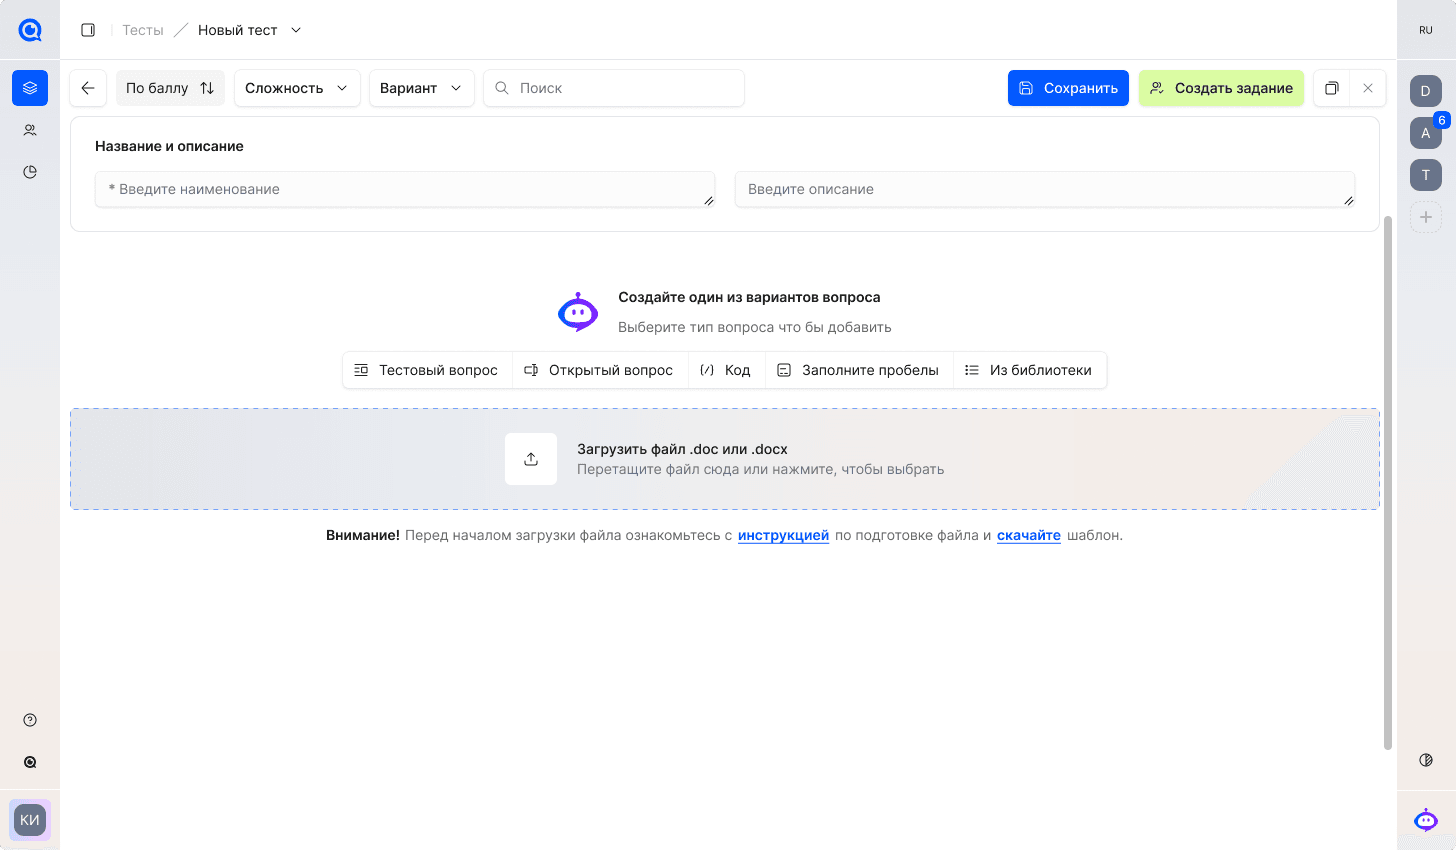Image resolution: width=1456 pixels, height=850 pixels.
Task: Toggle sort order По баллу
Action: [170, 88]
